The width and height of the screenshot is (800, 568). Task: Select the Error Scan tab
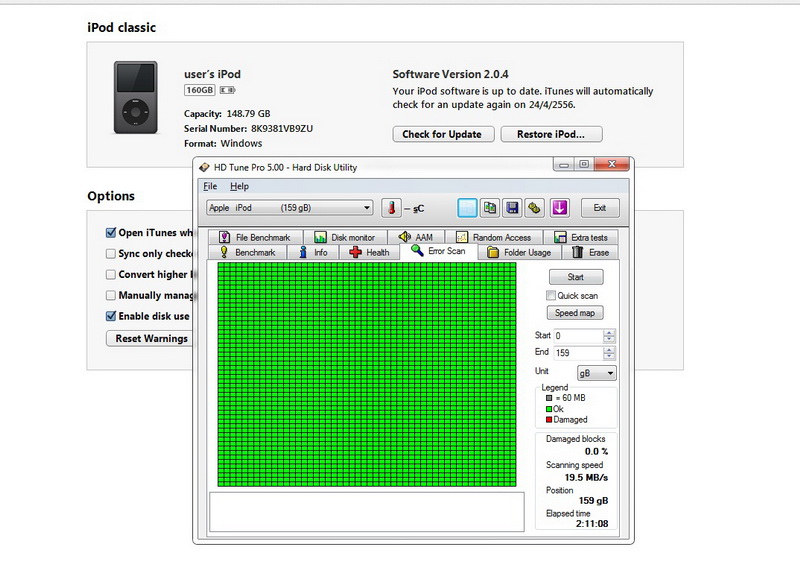[x=439, y=251]
